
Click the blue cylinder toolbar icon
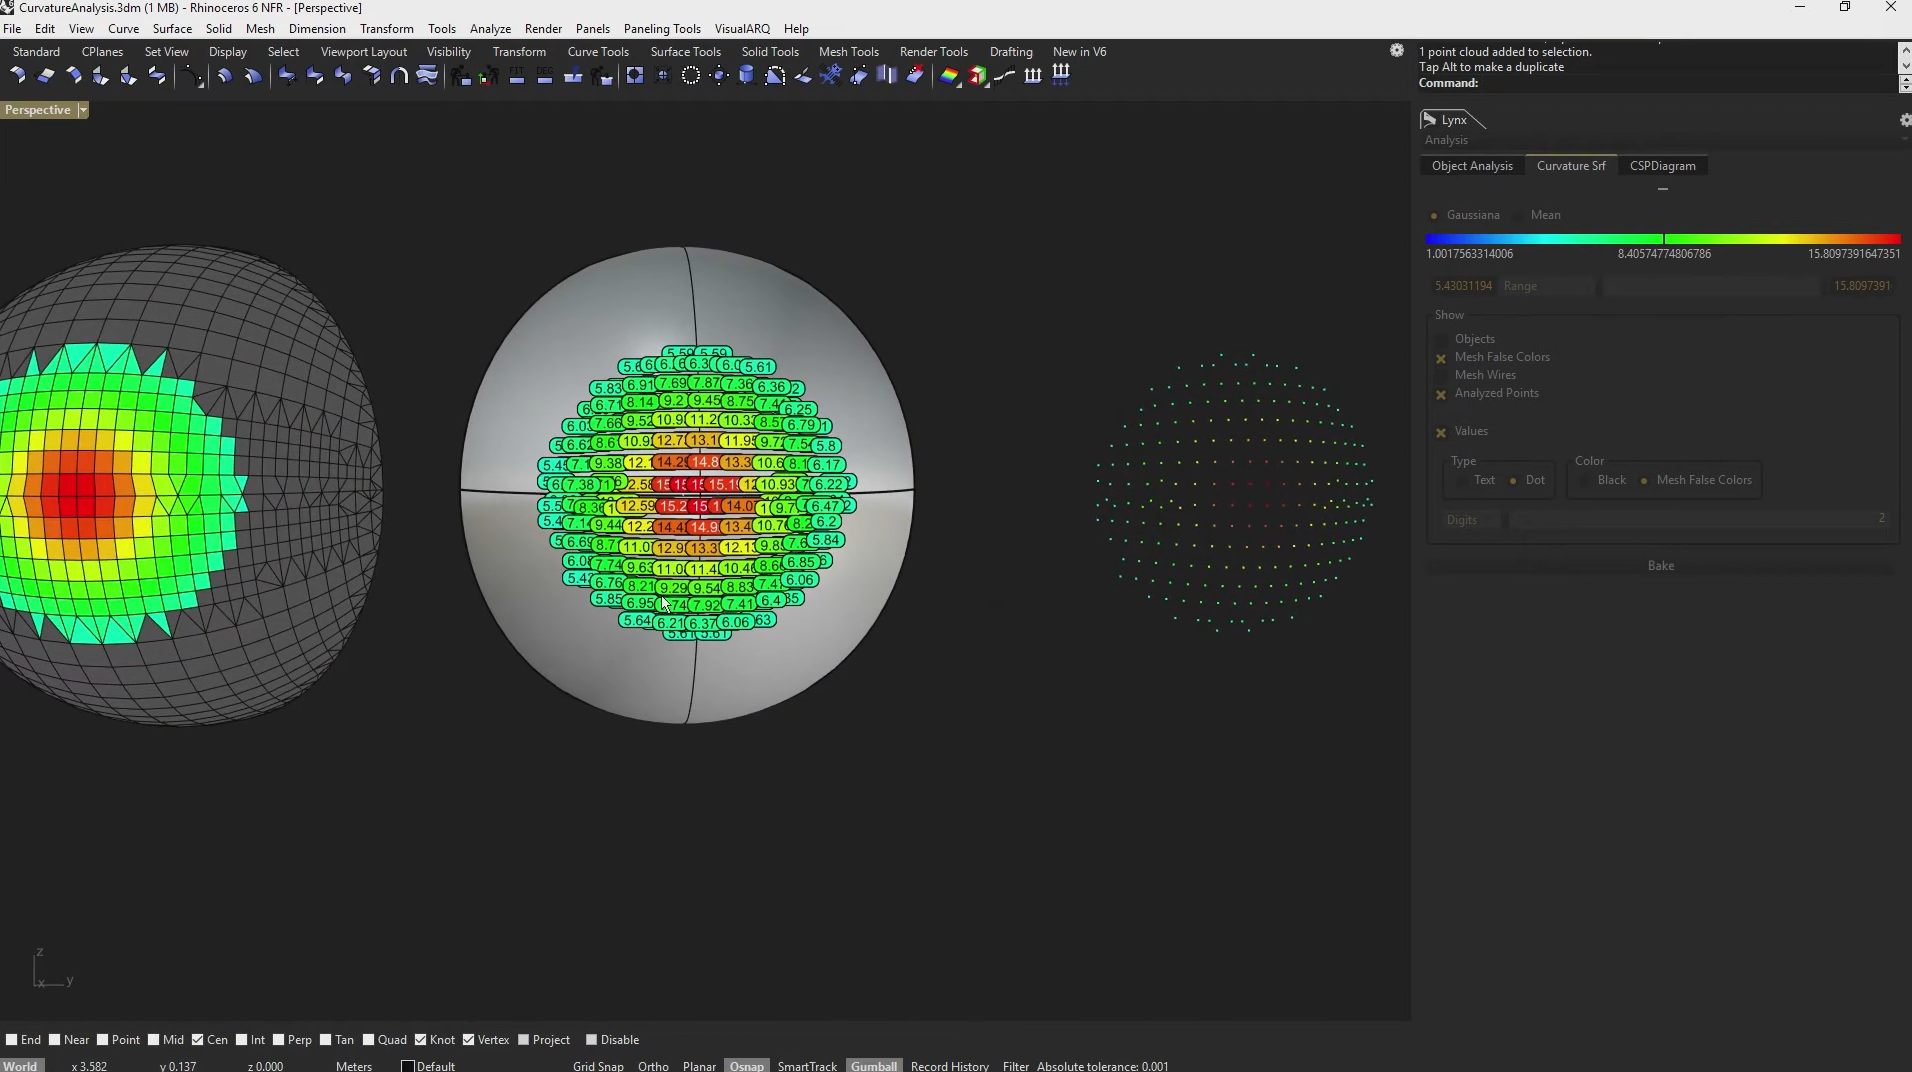(746, 76)
